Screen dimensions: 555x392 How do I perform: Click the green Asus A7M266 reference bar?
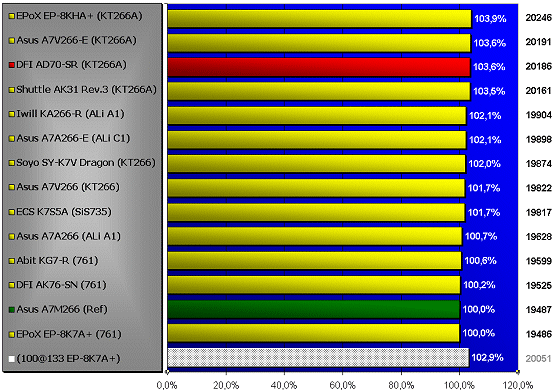(x=314, y=309)
